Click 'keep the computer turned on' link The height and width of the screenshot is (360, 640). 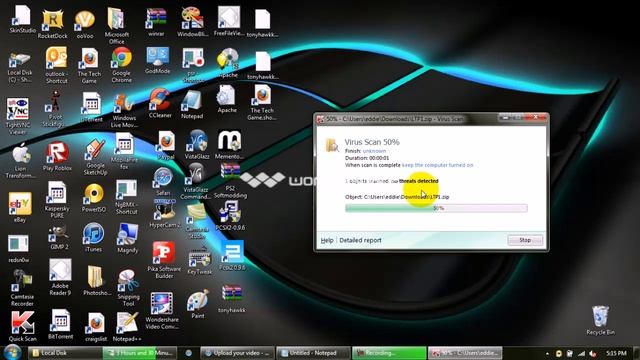(x=438, y=165)
